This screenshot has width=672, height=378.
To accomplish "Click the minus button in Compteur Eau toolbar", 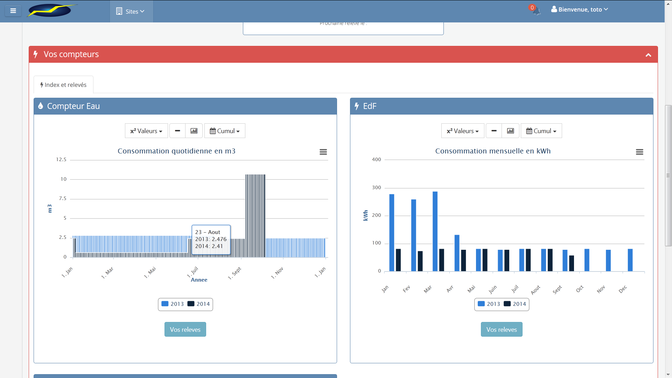I will [177, 131].
